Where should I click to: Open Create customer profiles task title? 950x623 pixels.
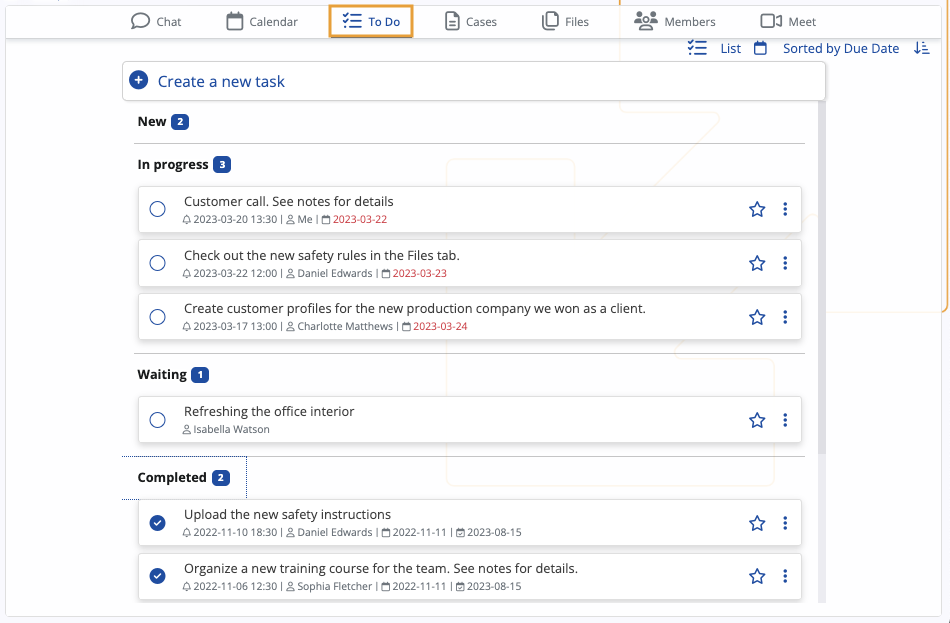(x=414, y=308)
